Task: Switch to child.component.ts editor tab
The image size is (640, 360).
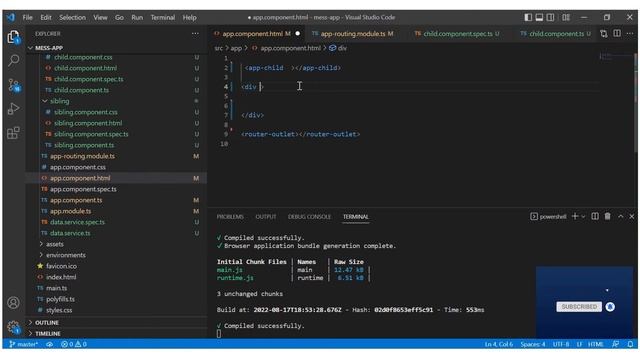Action: (x=556, y=34)
